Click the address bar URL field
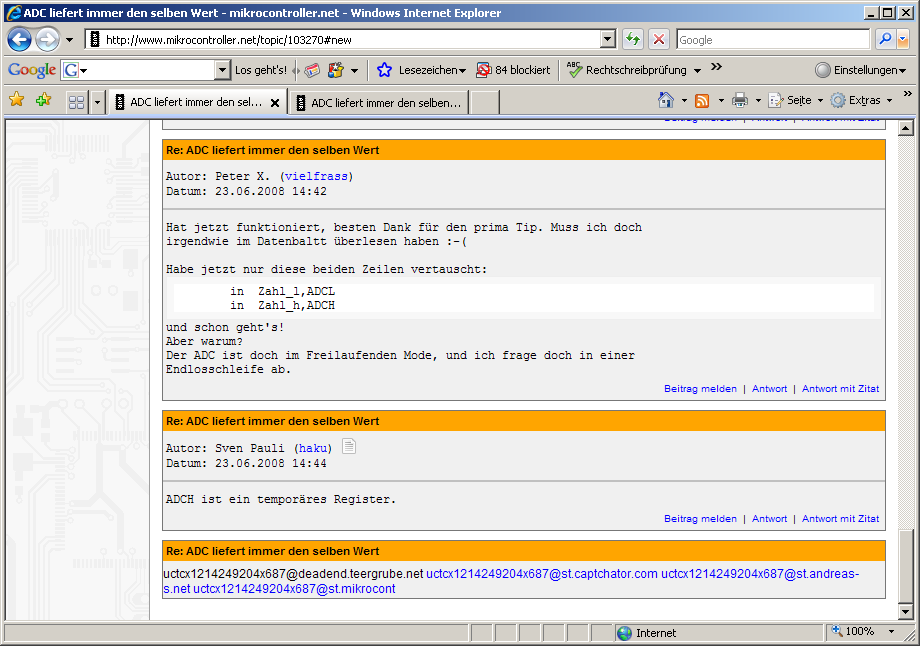Viewport: 920px width, 646px height. 350,40
